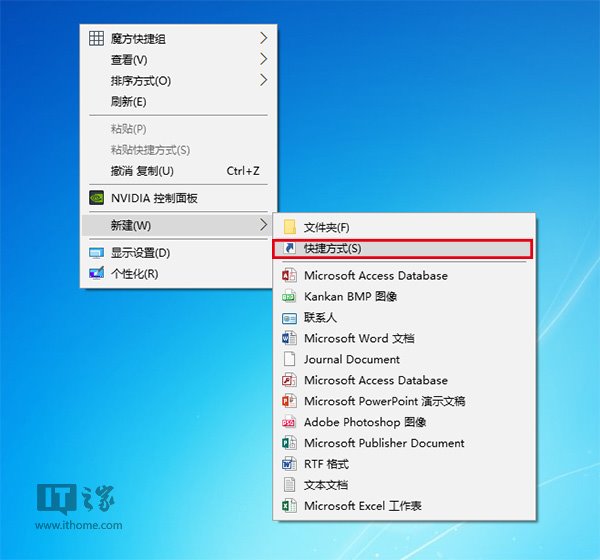Click the shortcut arrow icon beside 快捷方式(S)
Viewport: 600px width, 560px height.
[x=290, y=248]
